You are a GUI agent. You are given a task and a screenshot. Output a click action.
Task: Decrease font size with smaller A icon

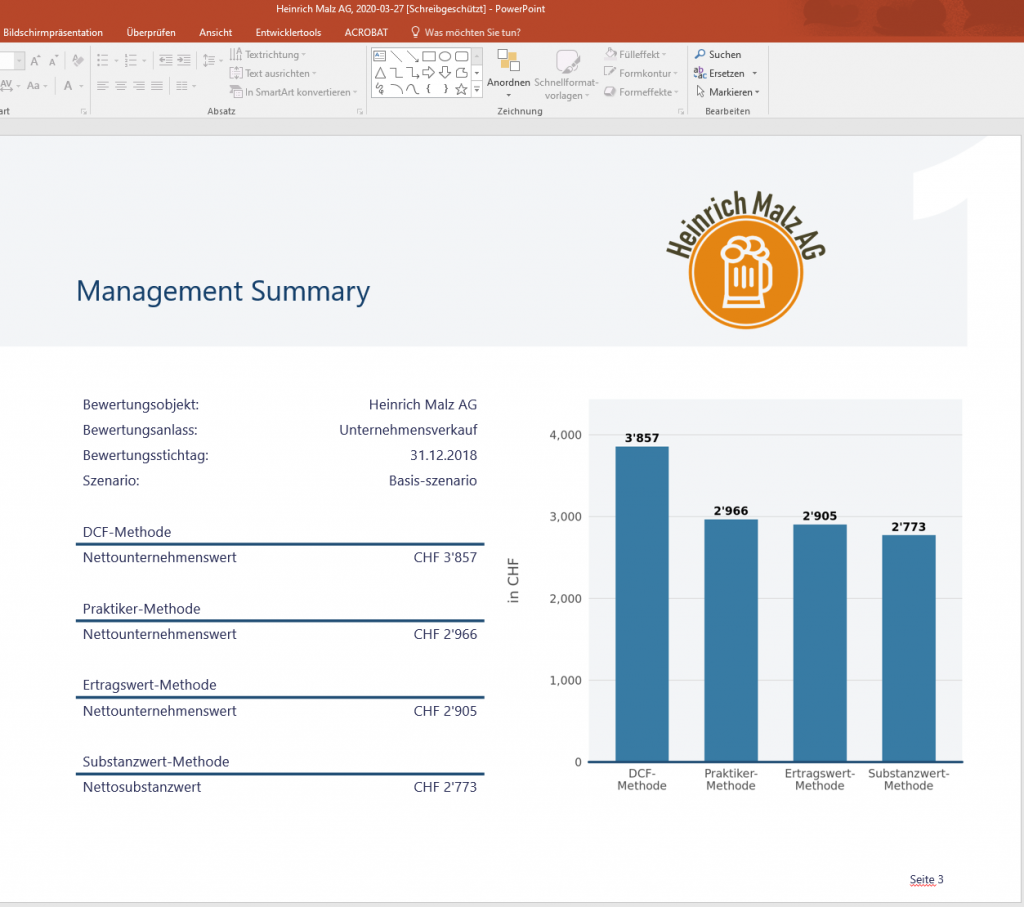click(54, 61)
